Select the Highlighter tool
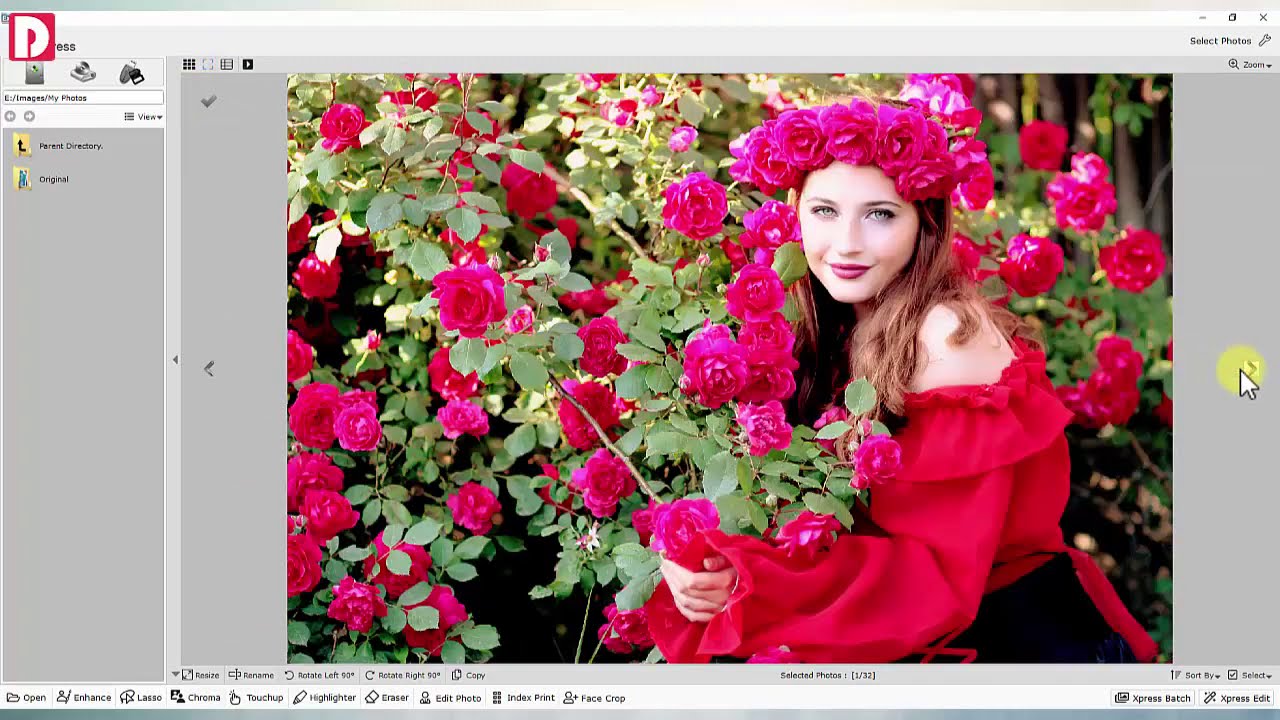Viewport: 1280px width, 720px height. tap(324, 698)
